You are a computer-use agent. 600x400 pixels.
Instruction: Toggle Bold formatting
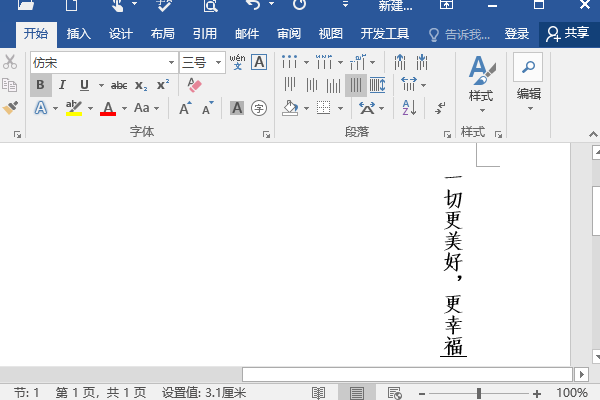[x=41, y=85]
